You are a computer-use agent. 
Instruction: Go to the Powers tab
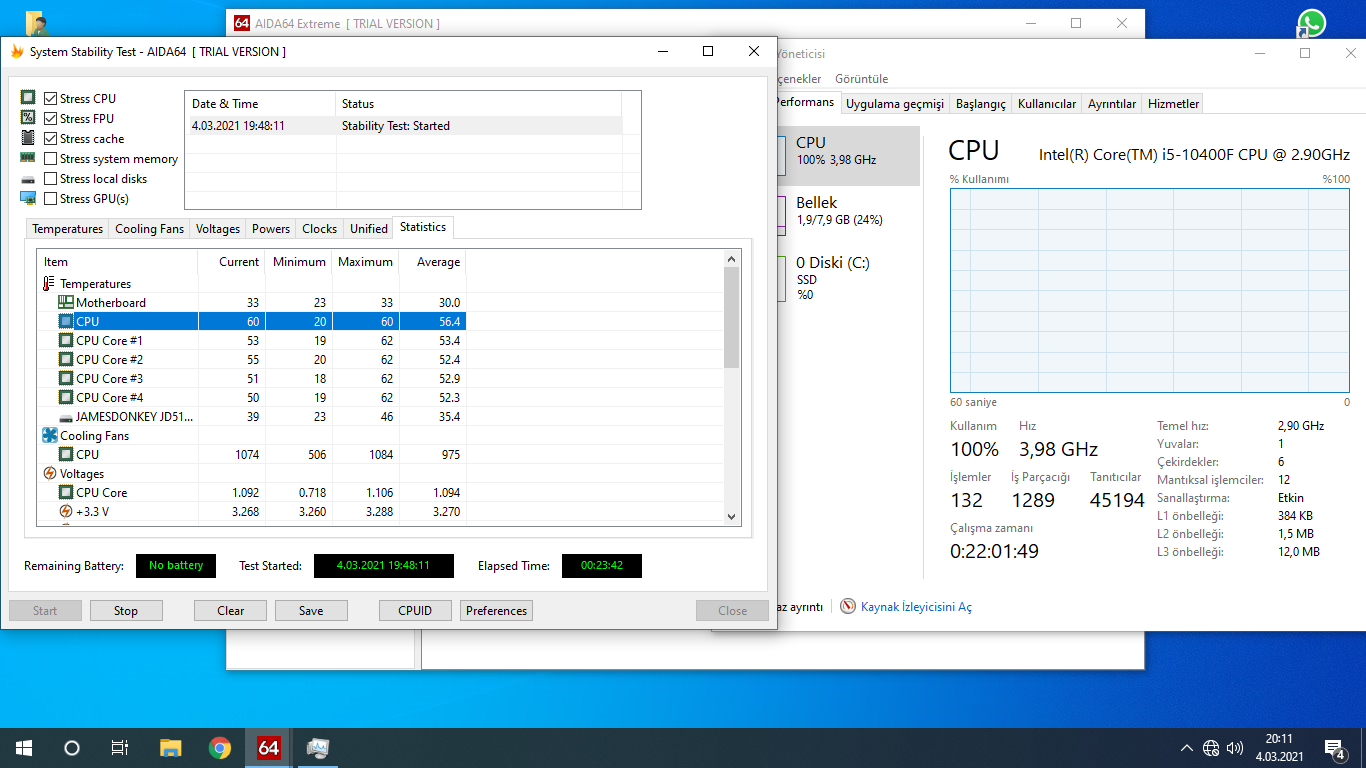pyautogui.click(x=271, y=229)
